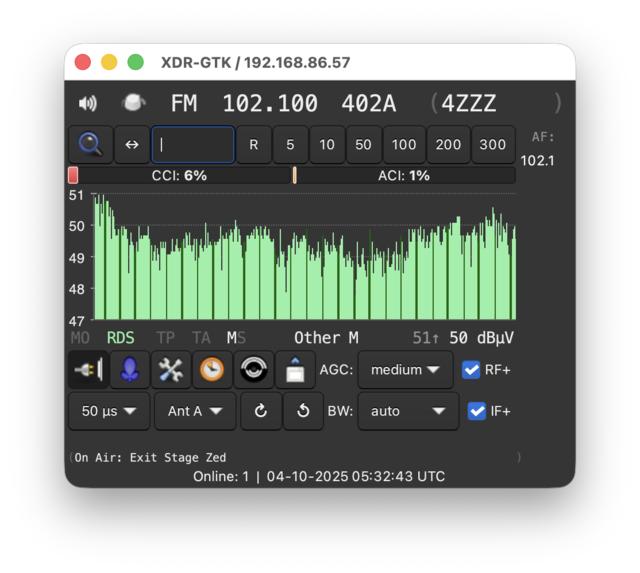Screen dimensions: 640x573
Task: Select the 10 kHz step button
Action: click(x=327, y=144)
